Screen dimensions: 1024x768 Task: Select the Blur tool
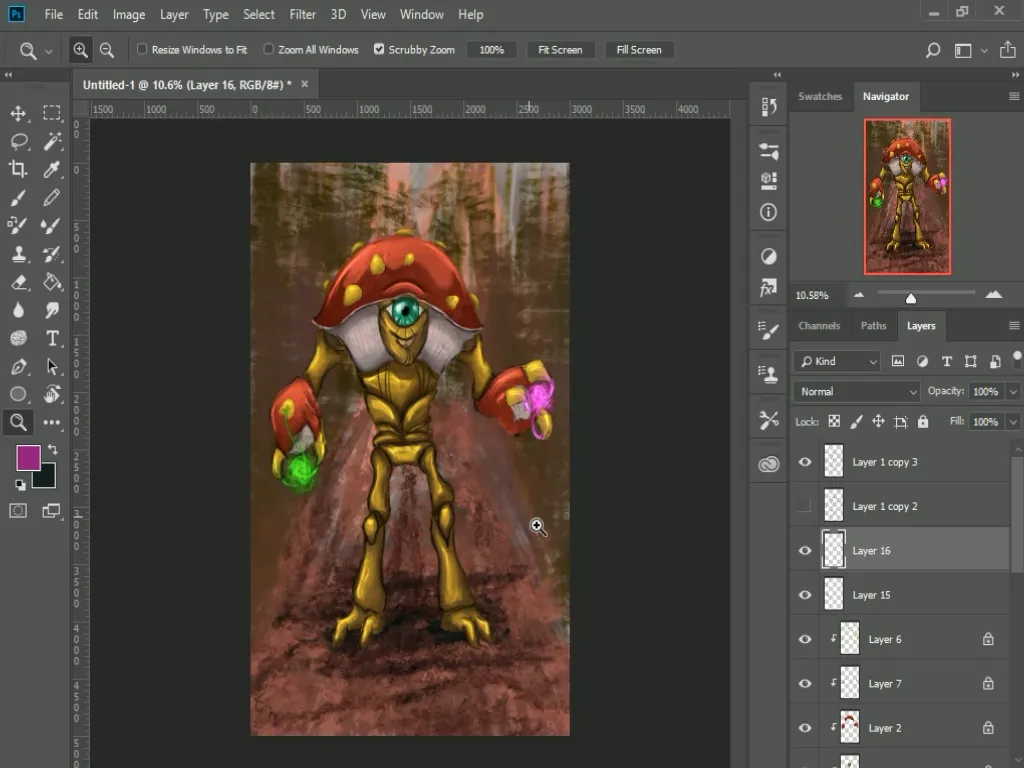tap(18, 310)
